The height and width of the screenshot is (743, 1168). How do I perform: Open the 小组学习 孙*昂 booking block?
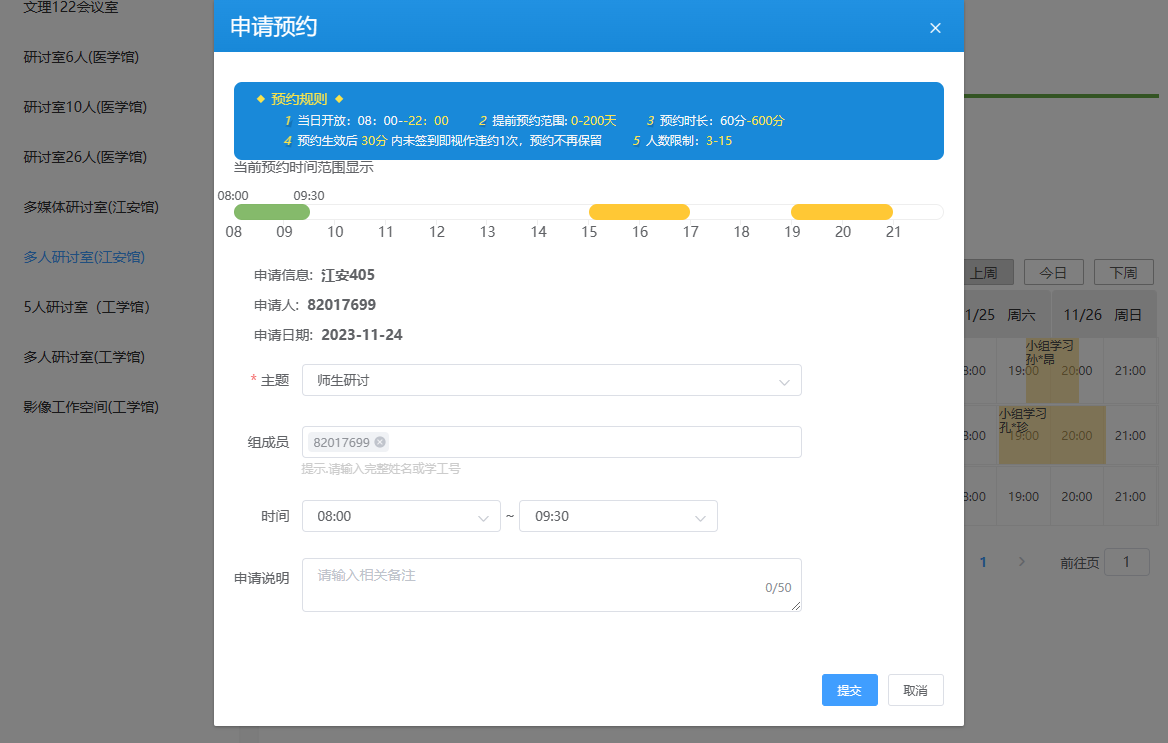pyautogui.click(x=1052, y=370)
